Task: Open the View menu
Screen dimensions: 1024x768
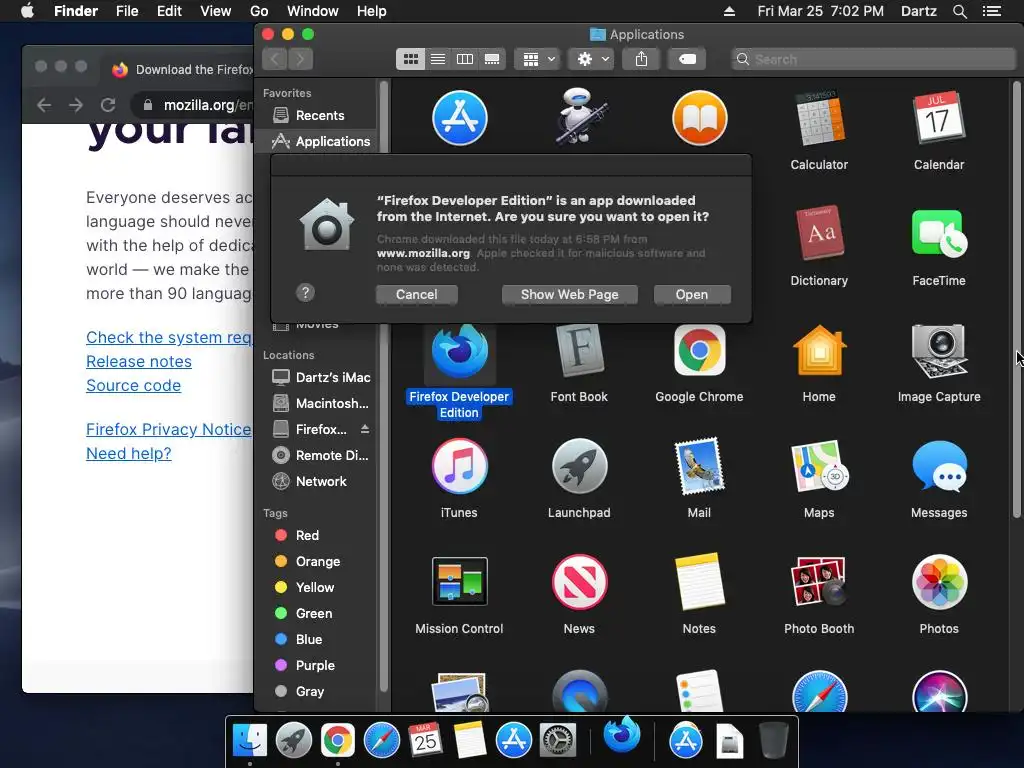Action: pyautogui.click(x=216, y=11)
